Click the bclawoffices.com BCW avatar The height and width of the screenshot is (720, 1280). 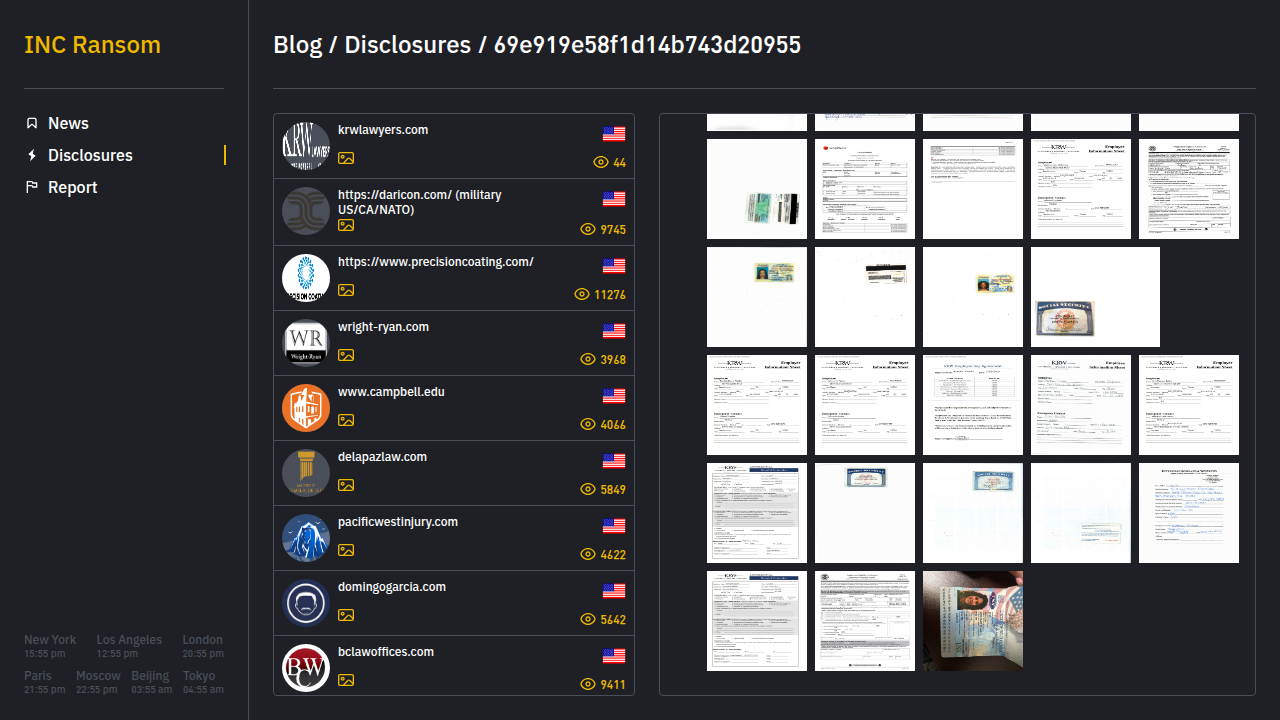[x=306, y=668]
